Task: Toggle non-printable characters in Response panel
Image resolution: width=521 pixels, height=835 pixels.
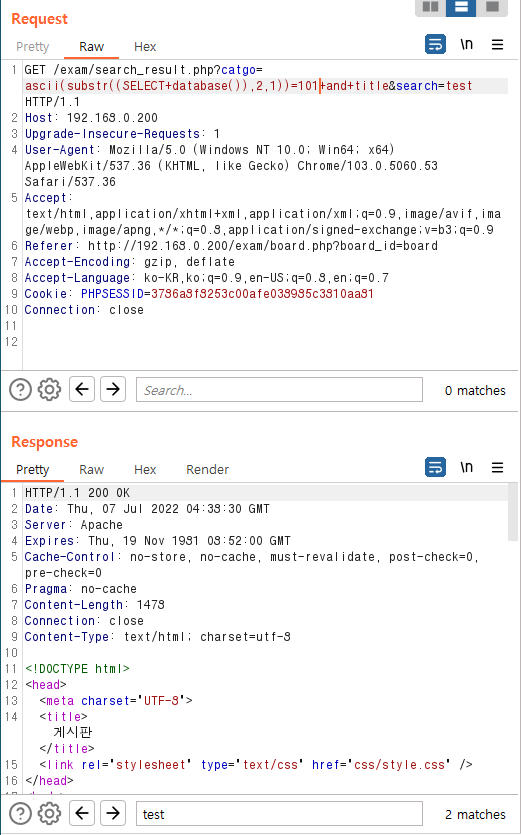Action: (x=467, y=467)
